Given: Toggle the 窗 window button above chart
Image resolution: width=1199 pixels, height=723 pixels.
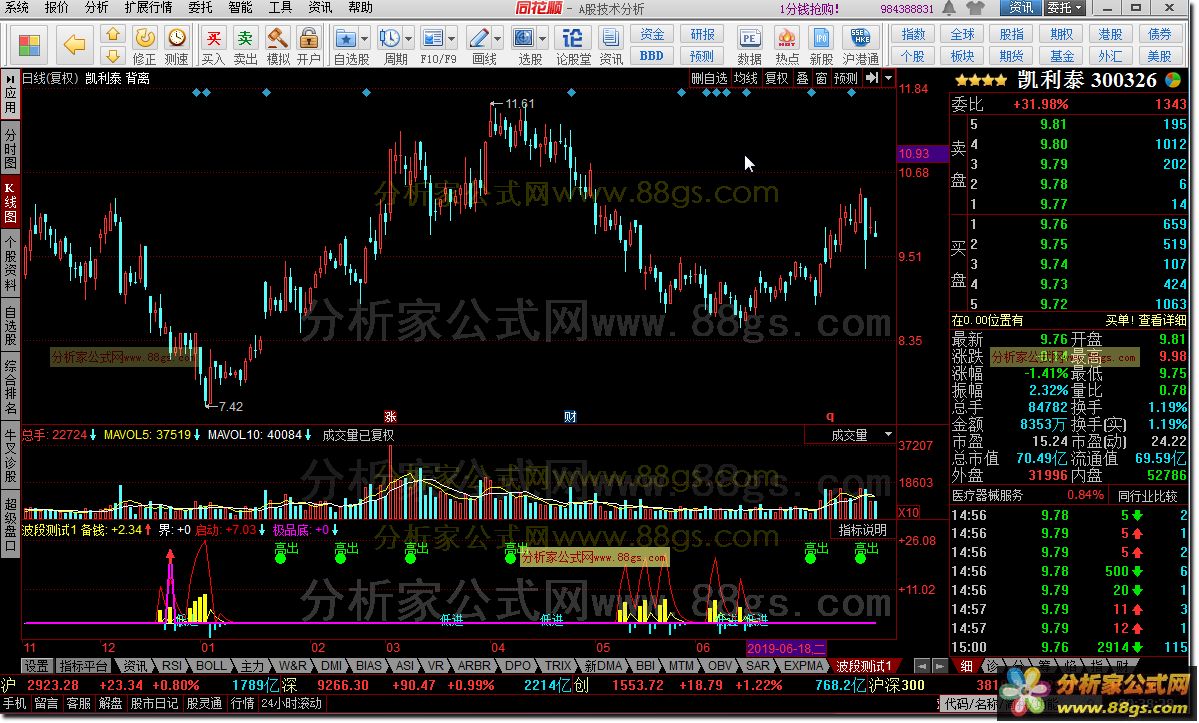Looking at the screenshot, I should pyautogui.click(x=821, y=78).
